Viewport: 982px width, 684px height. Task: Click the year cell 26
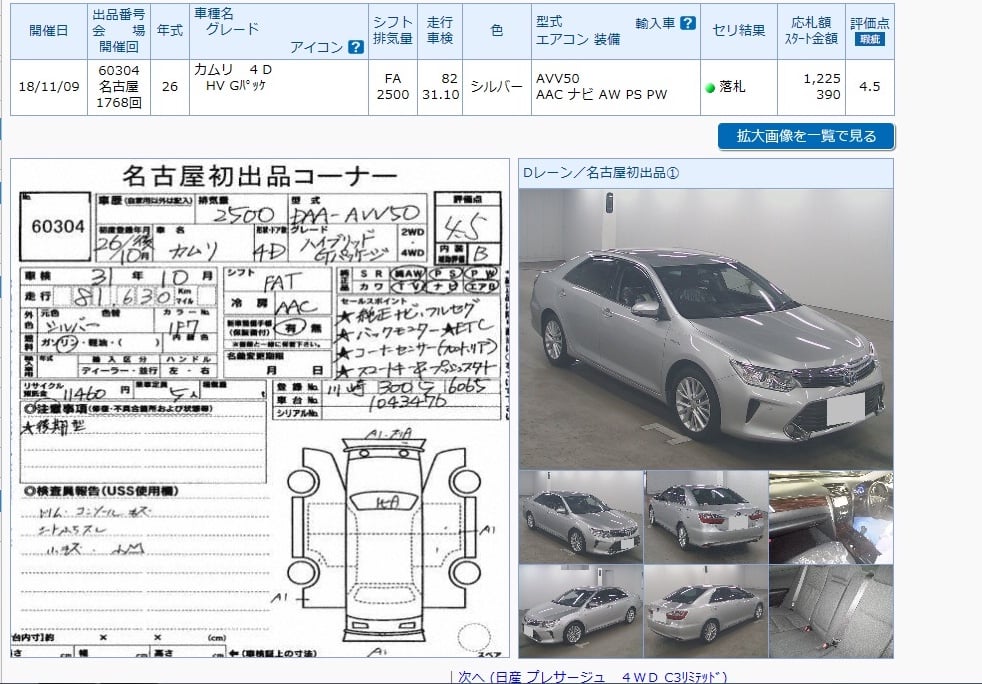pos(170,86)
